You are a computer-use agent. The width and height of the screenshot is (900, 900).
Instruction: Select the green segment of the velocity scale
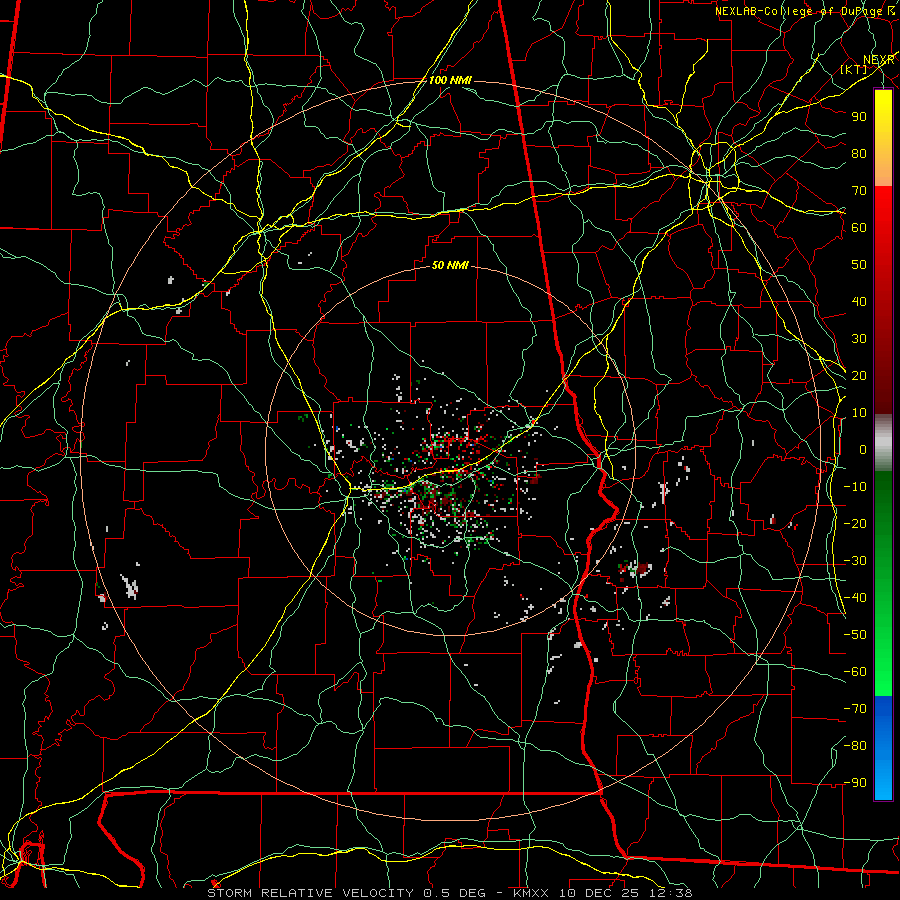883,583
